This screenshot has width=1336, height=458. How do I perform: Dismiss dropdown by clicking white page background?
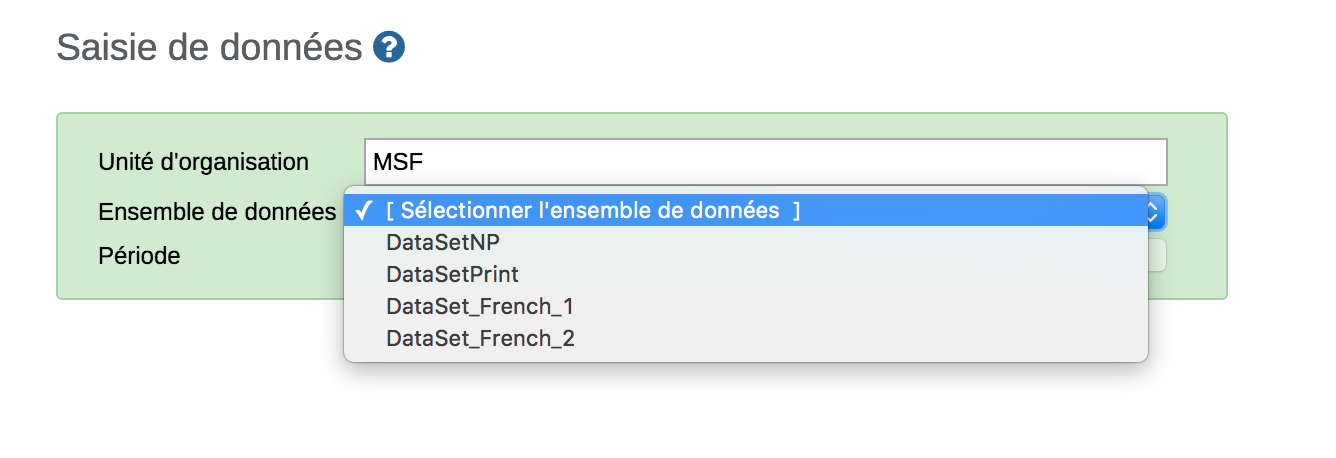700,410
